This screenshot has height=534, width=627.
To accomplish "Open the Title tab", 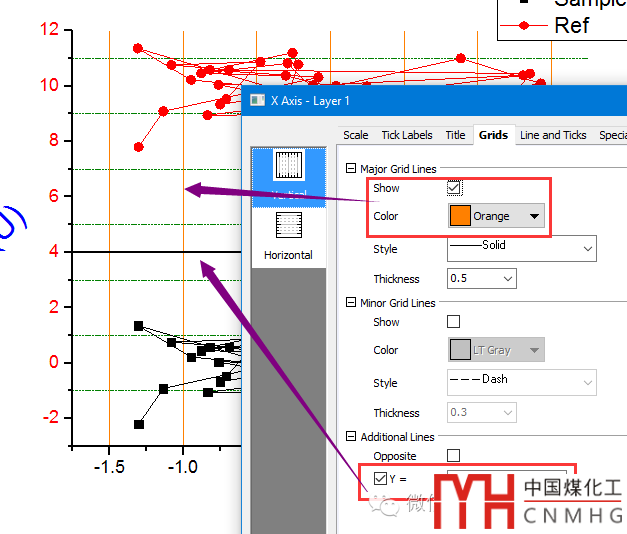I will (x=455, y=135).
